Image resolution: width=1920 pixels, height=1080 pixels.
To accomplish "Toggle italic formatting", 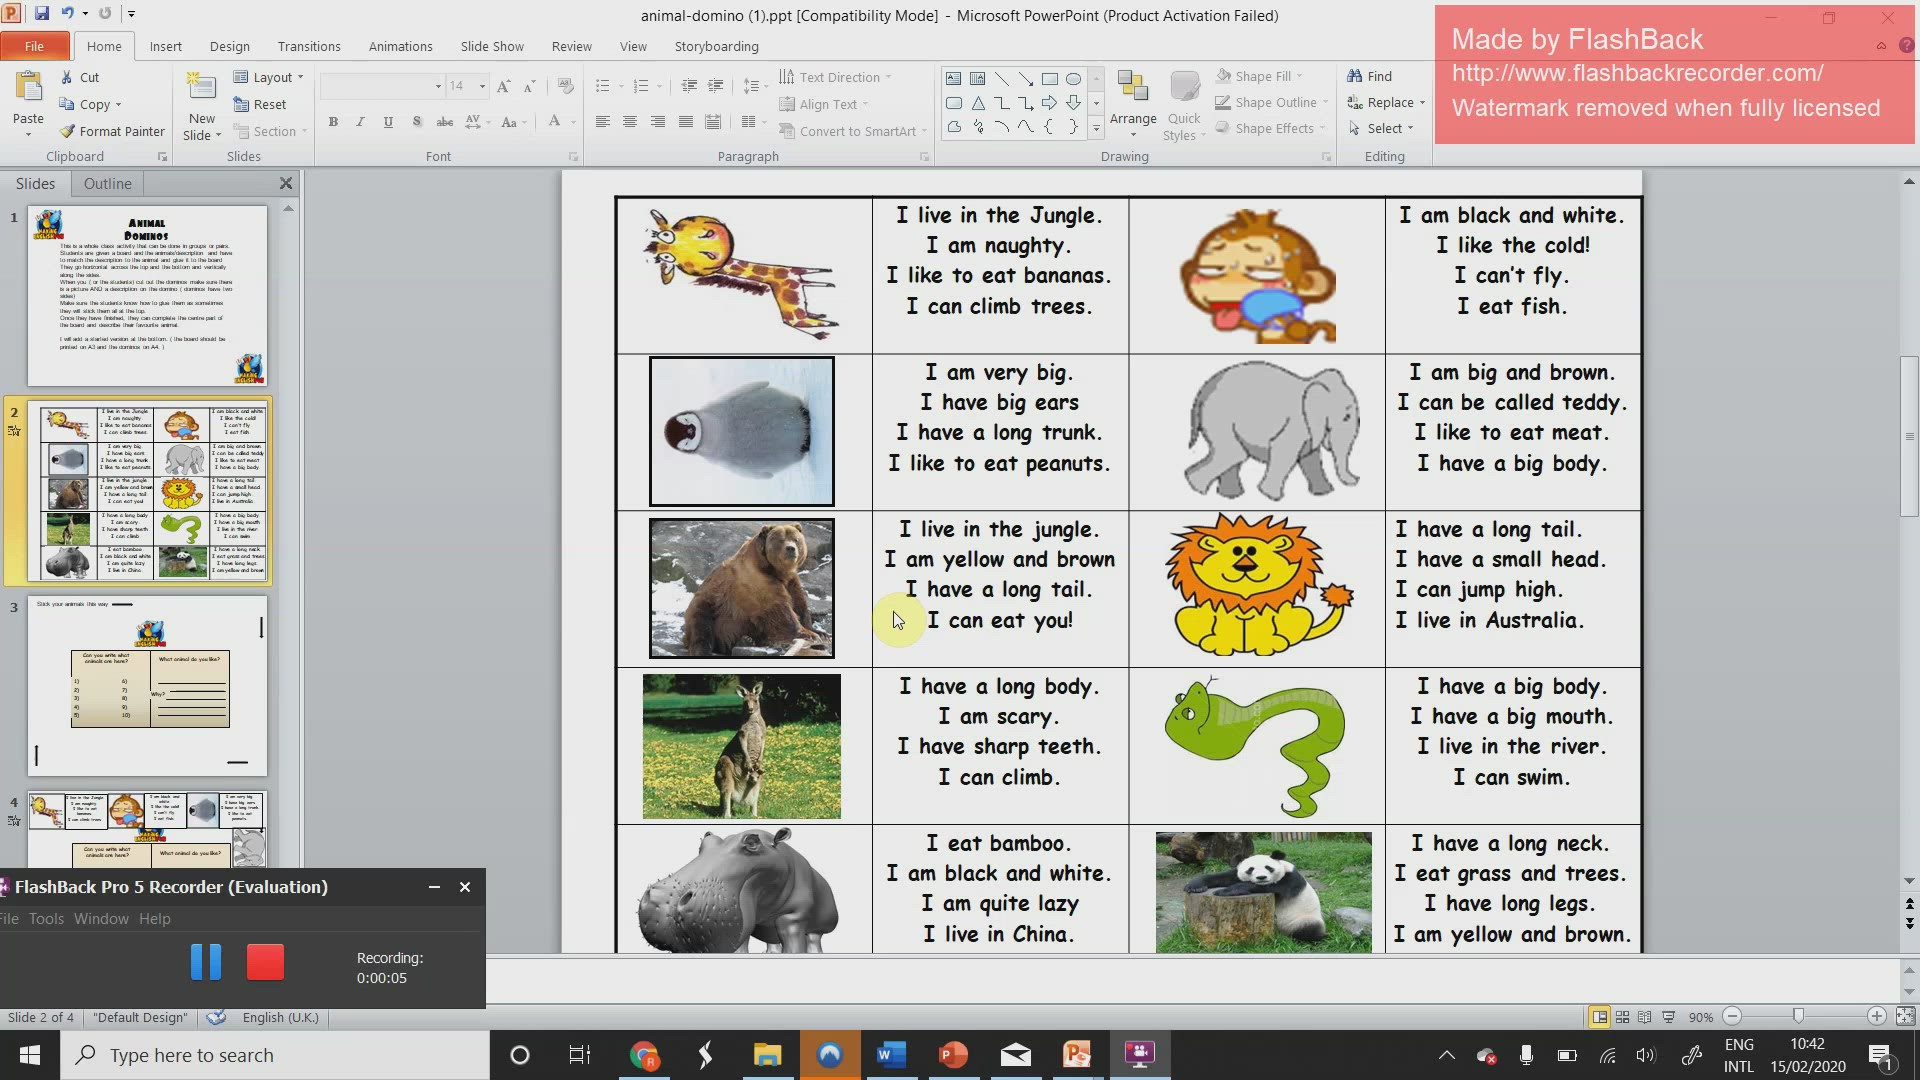I will pos(360,122).
